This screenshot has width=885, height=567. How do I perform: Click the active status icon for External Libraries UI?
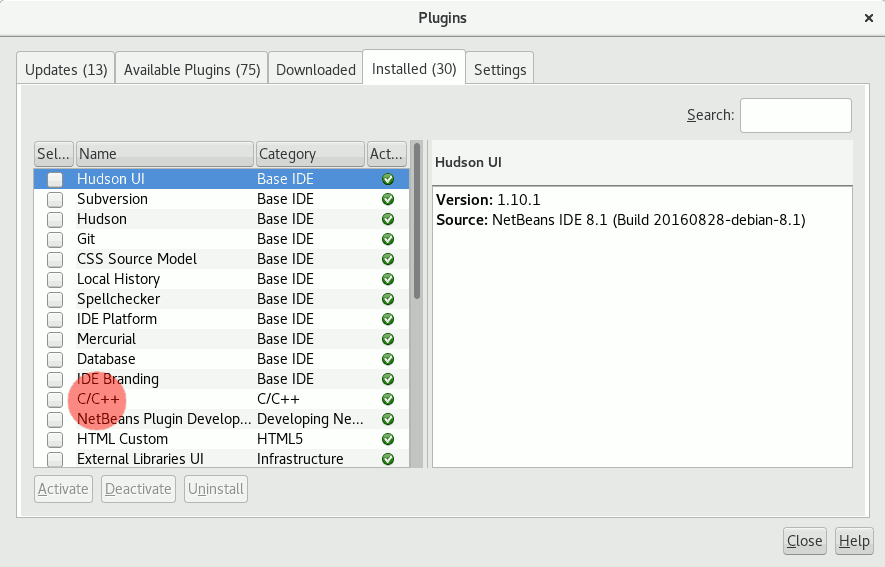(x=388, y=459)
